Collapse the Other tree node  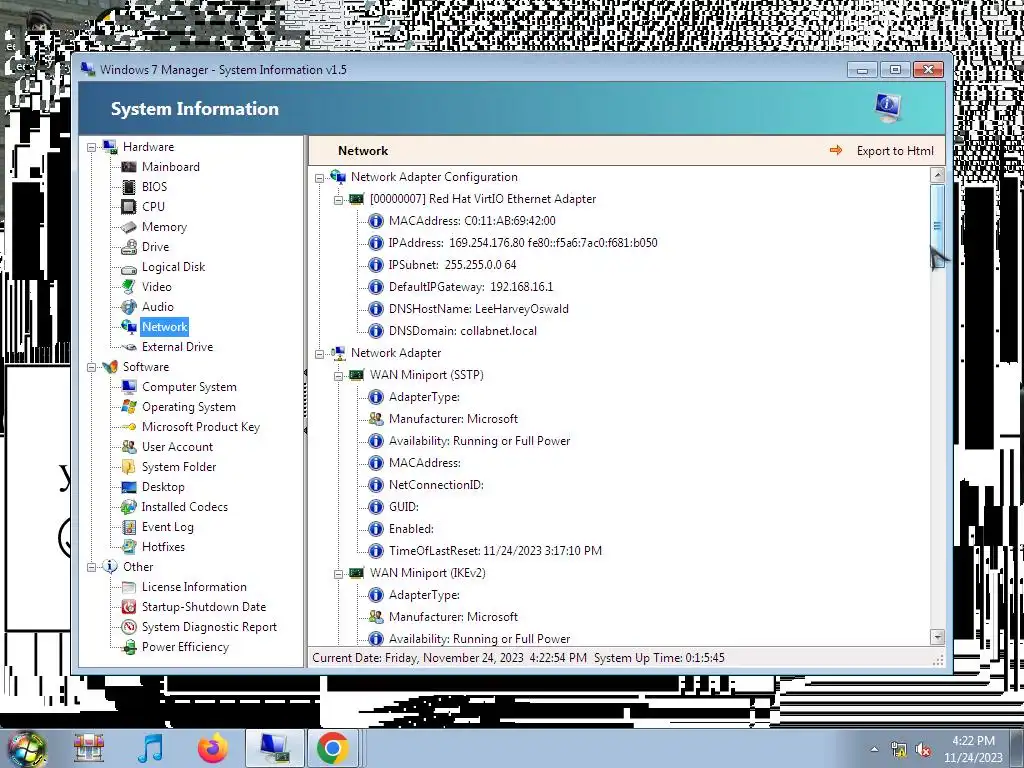tap(91, 567)
